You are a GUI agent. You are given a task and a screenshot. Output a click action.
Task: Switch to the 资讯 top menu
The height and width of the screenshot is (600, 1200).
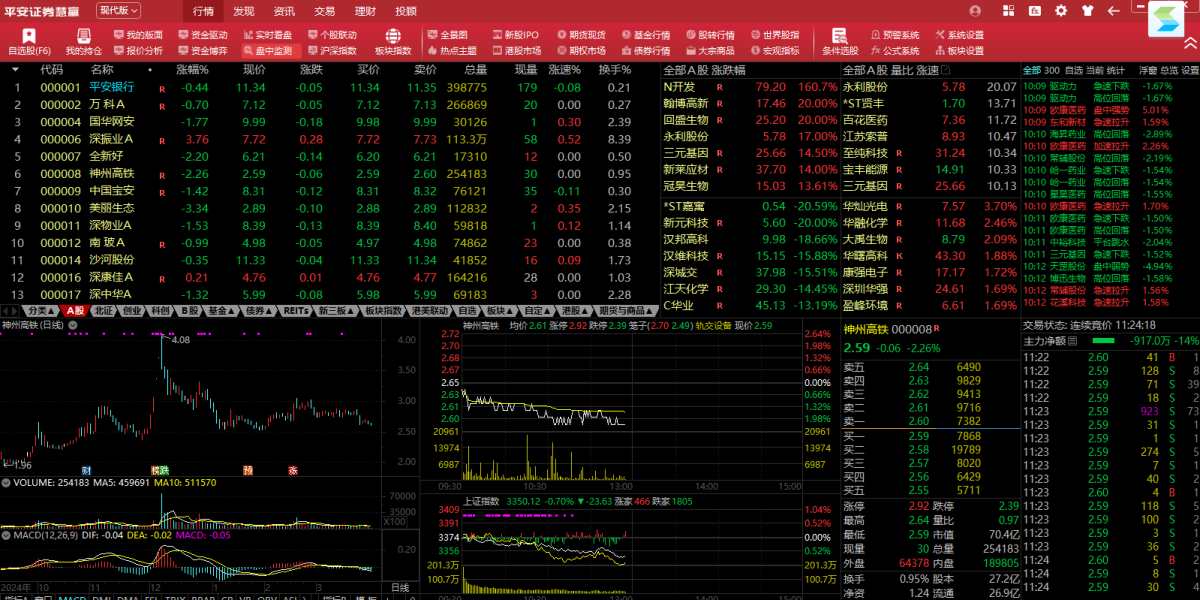[284, 11]
